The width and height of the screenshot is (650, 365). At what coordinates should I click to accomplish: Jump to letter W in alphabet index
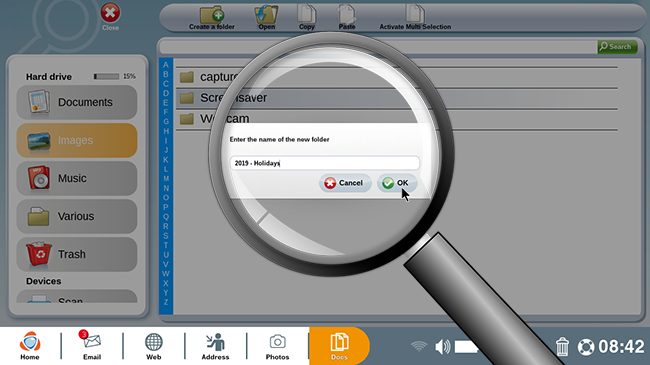(x=166, y=274)
